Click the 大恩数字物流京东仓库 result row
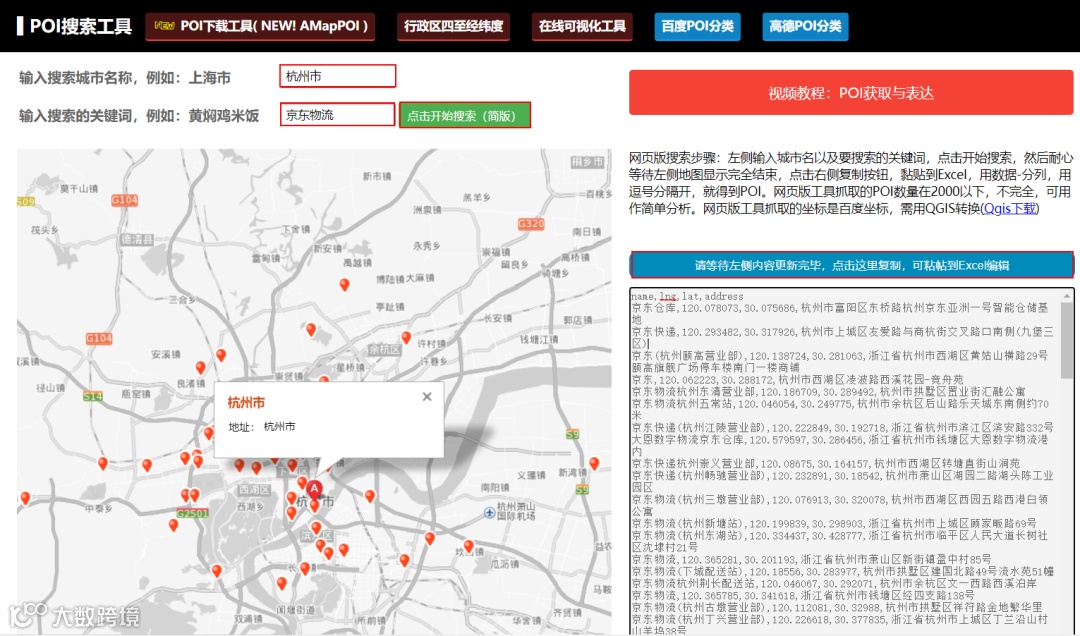This screenshot has width=1080, height=636. coord(840,445)
